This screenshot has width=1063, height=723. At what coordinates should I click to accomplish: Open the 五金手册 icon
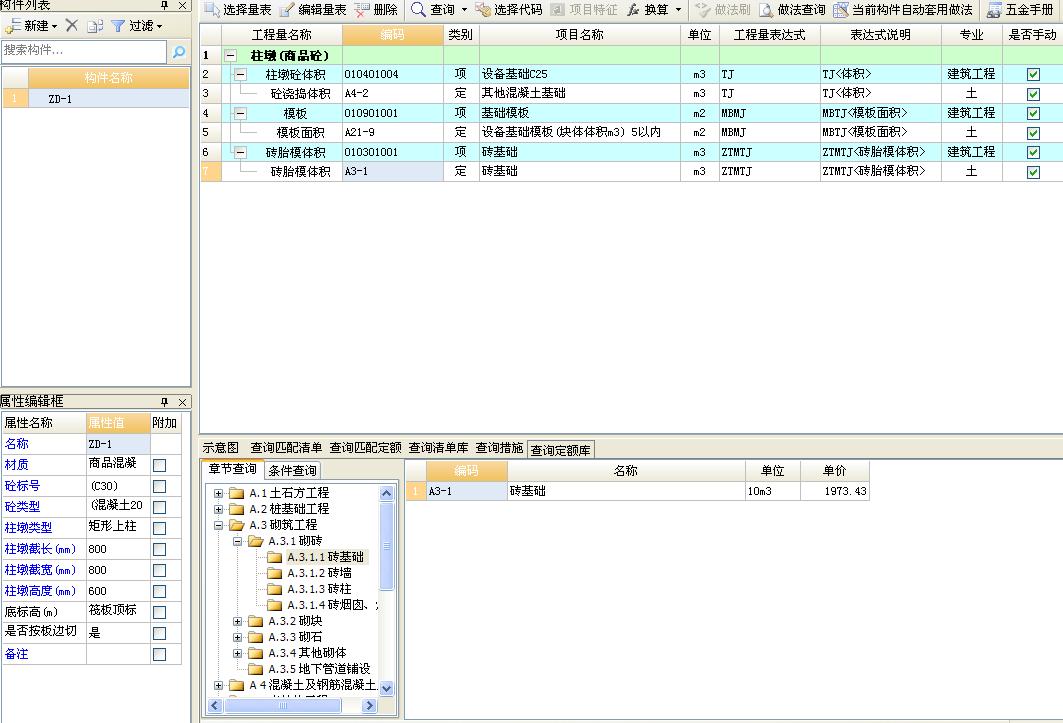pos(994,9)
